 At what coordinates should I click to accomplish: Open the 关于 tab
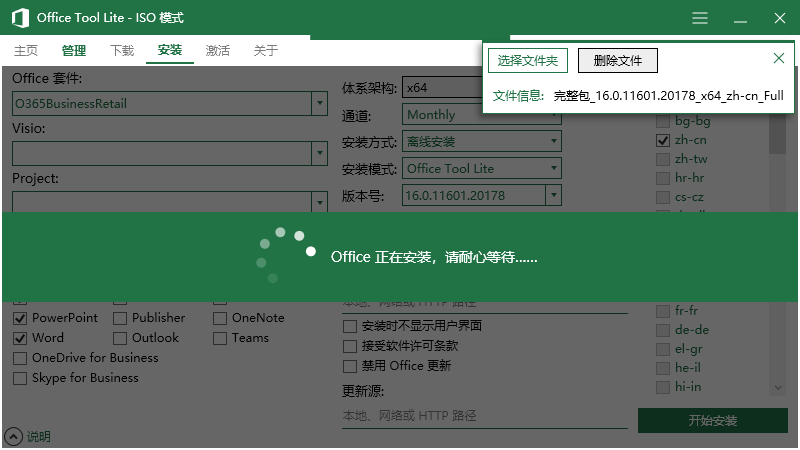pos(266,51)
